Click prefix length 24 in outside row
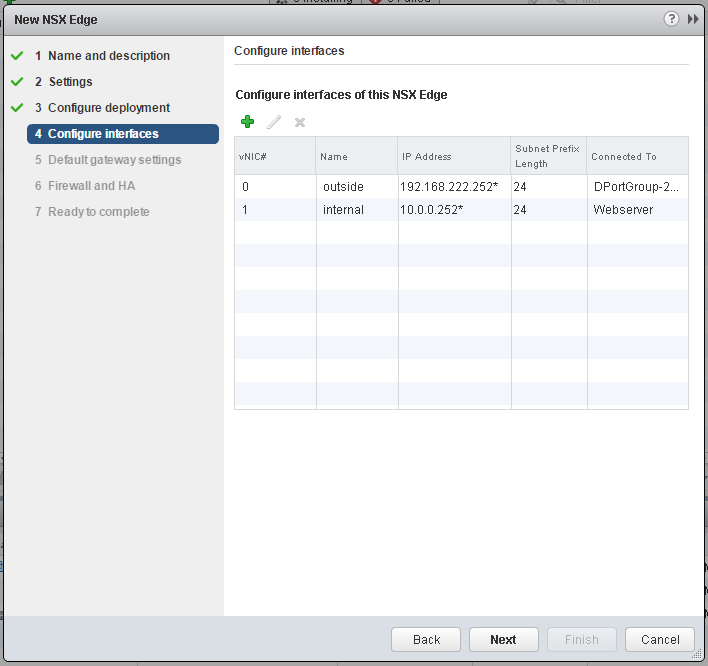Viewport: 708px width, 666px height. tap(549, 186)
